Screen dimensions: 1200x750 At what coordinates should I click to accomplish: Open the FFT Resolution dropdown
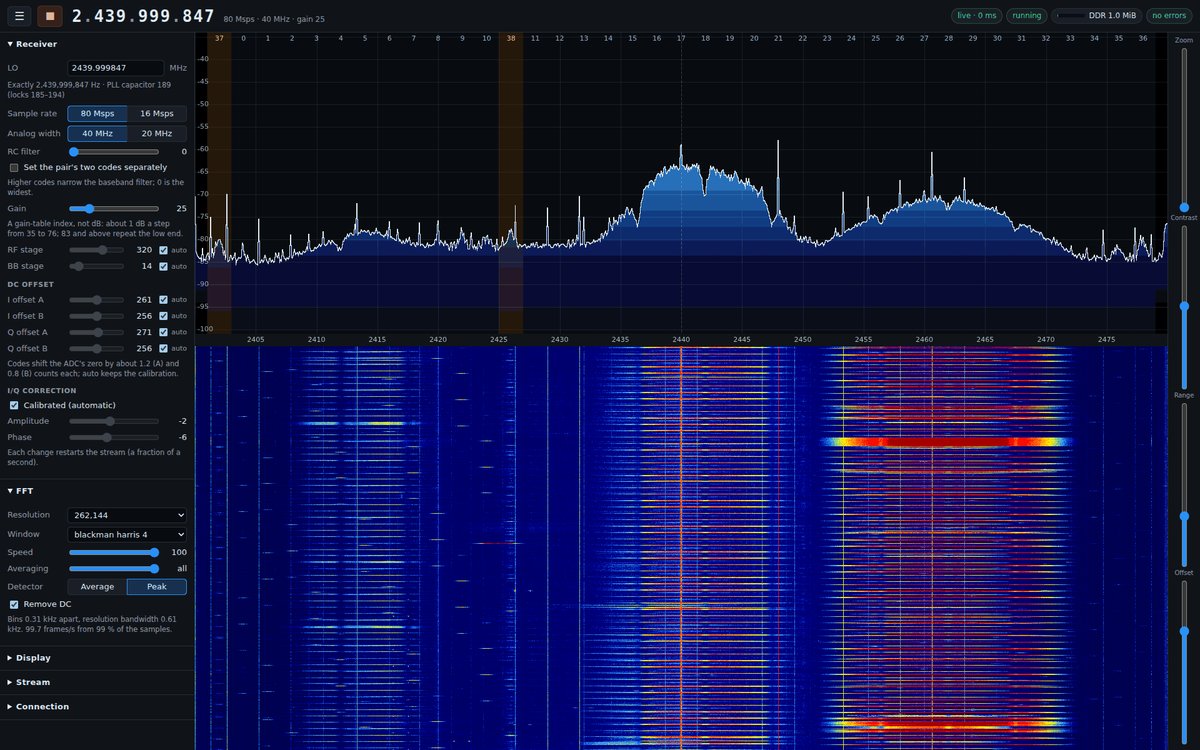127,515
